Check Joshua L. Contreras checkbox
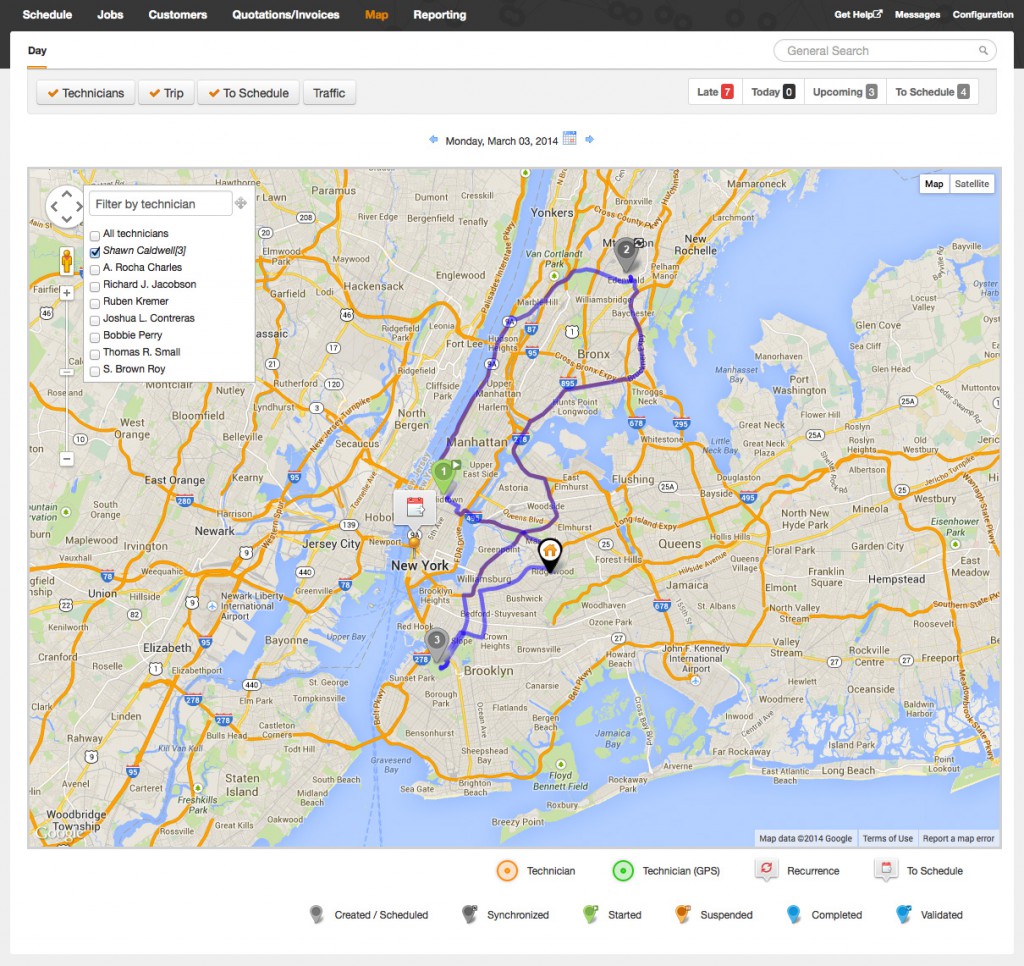This screenshot has height=966, width=1024. click(x=95, y=320)
